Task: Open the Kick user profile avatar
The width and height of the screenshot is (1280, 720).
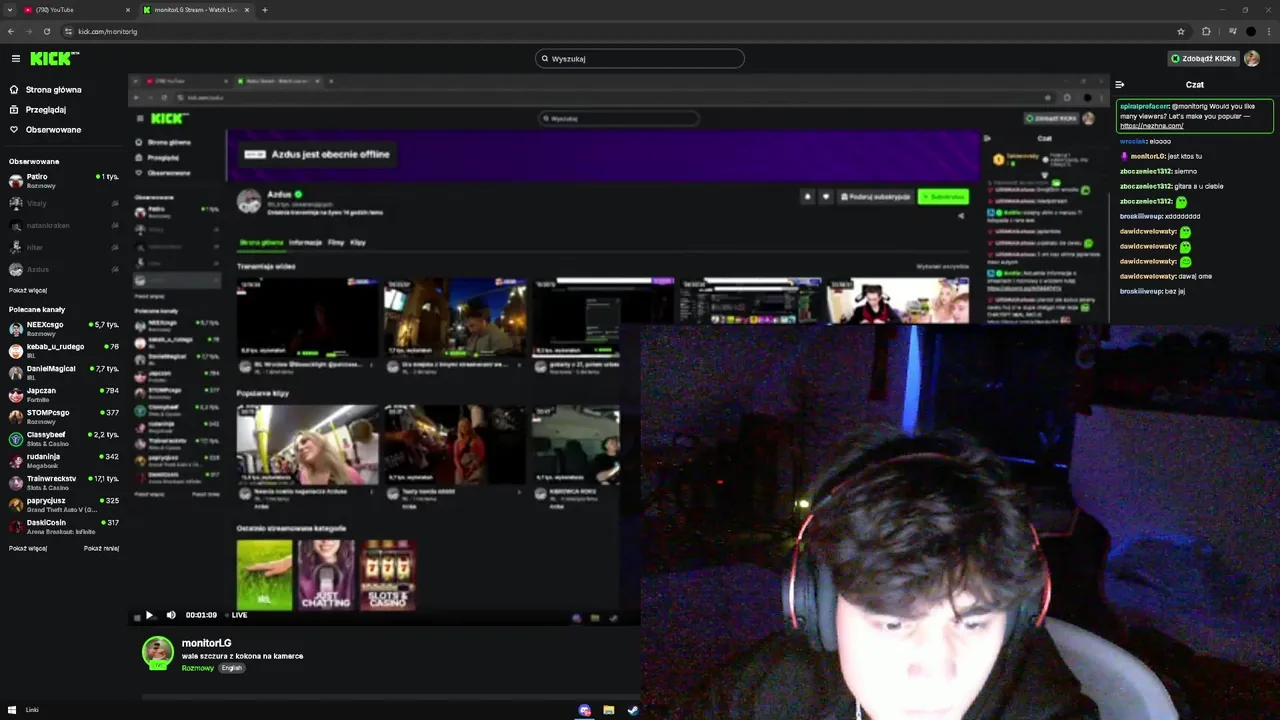Action: (1252, 59)
